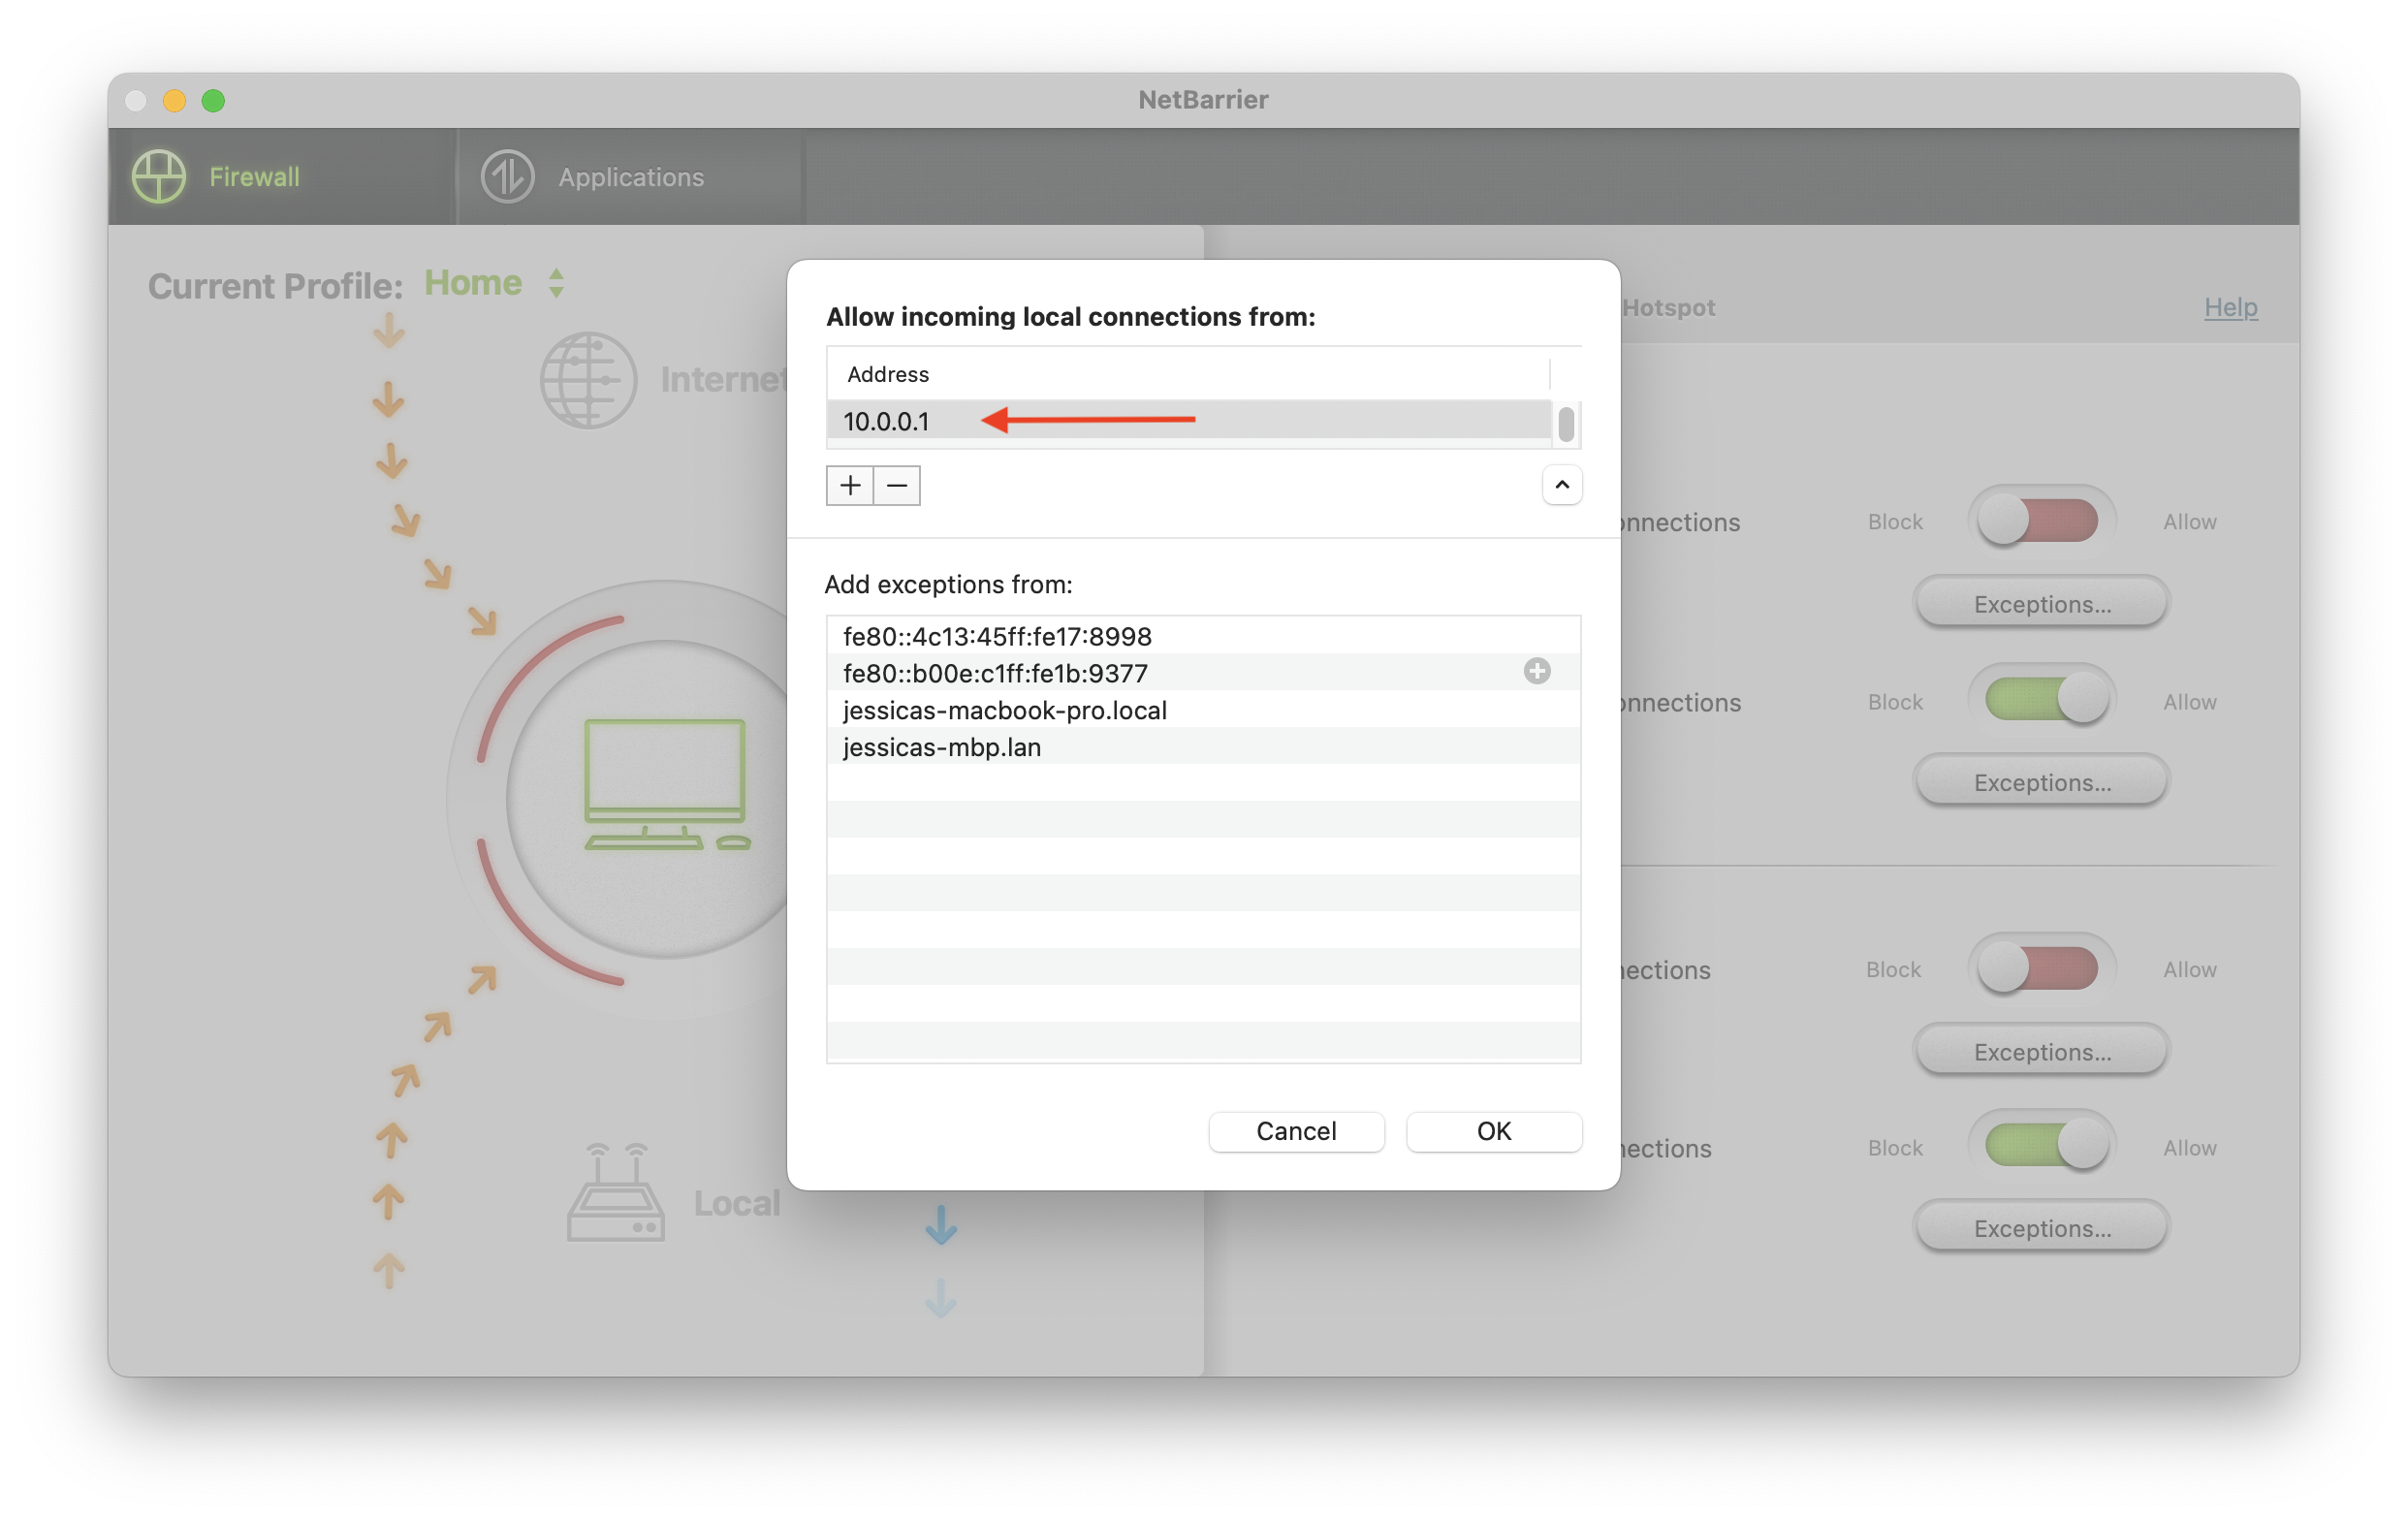Open the third Exceptions... button from top
The width and height of the screenshot is (2408, 1520).
(2042, 1052)
